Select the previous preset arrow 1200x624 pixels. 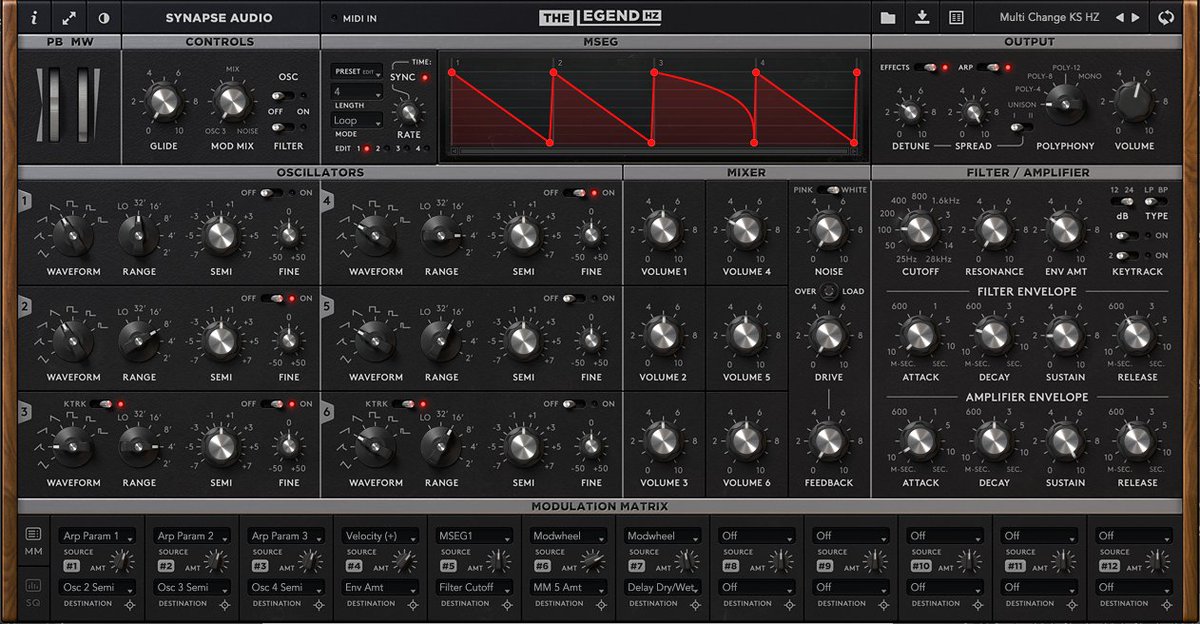pyautogui.click(x=1120, y=17)
